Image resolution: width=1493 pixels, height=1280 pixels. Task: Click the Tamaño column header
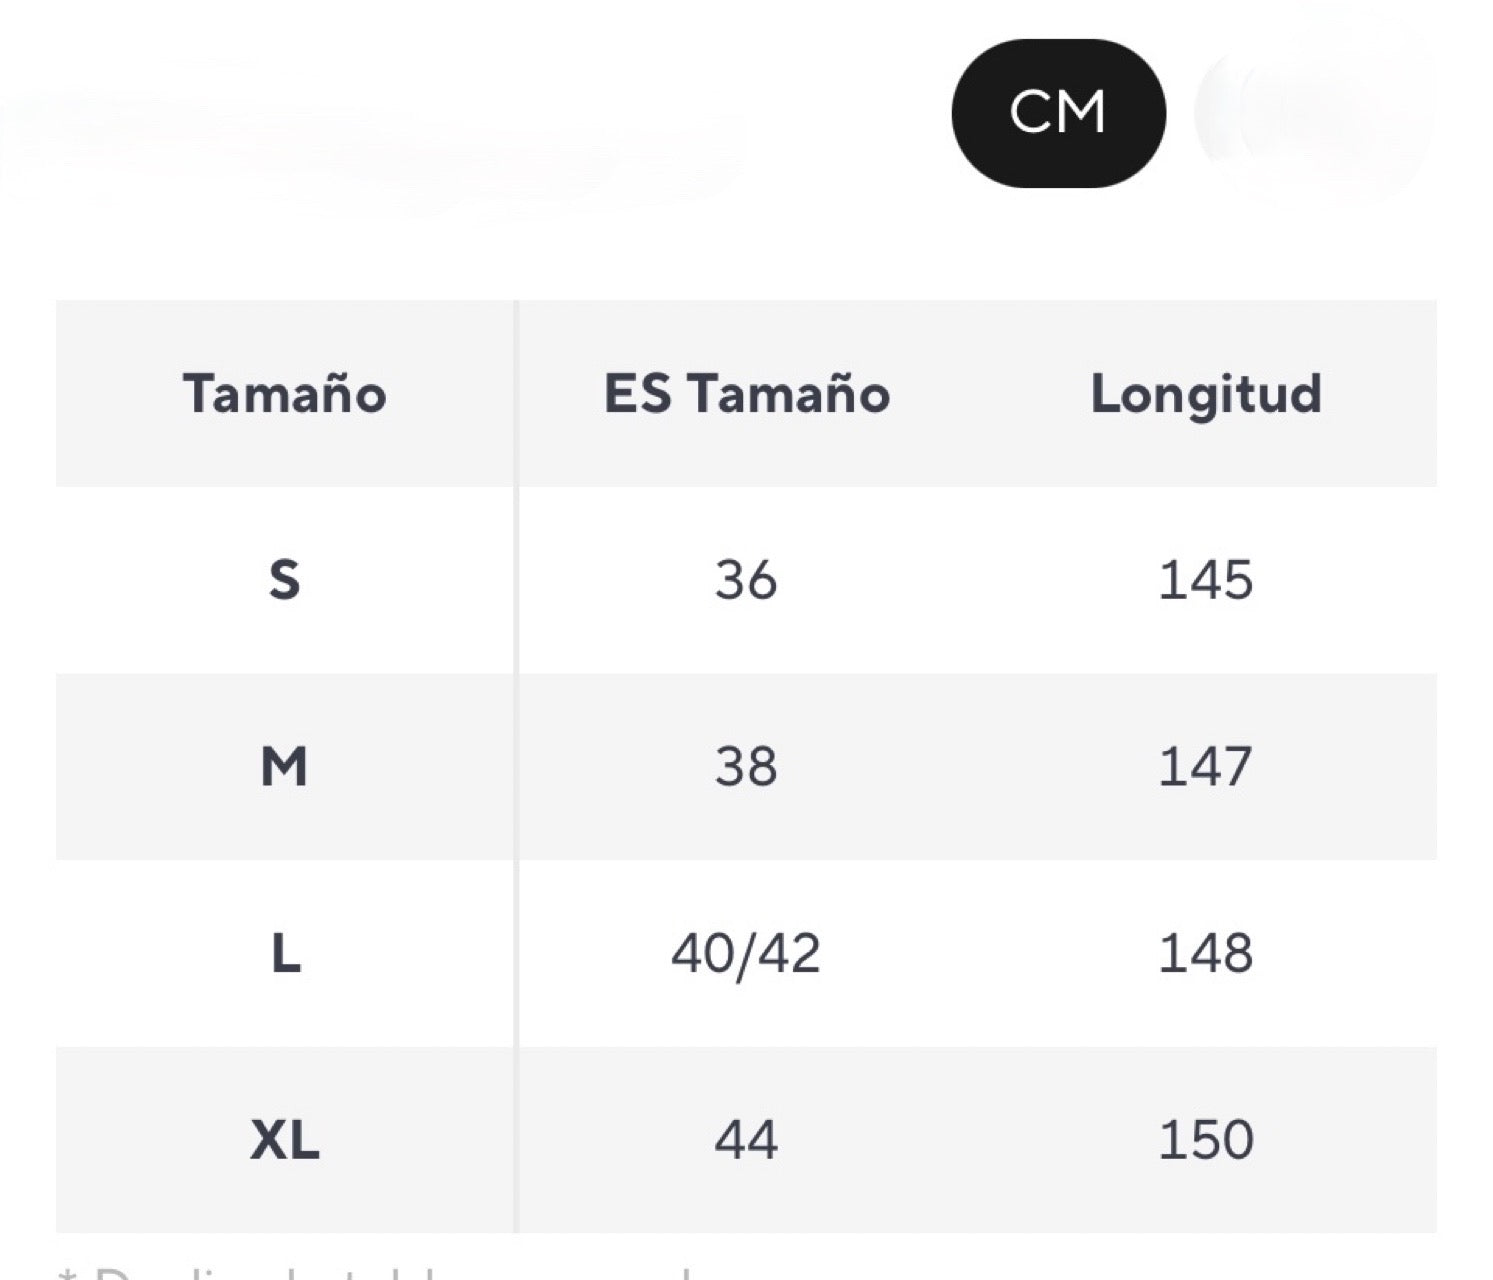285,393
